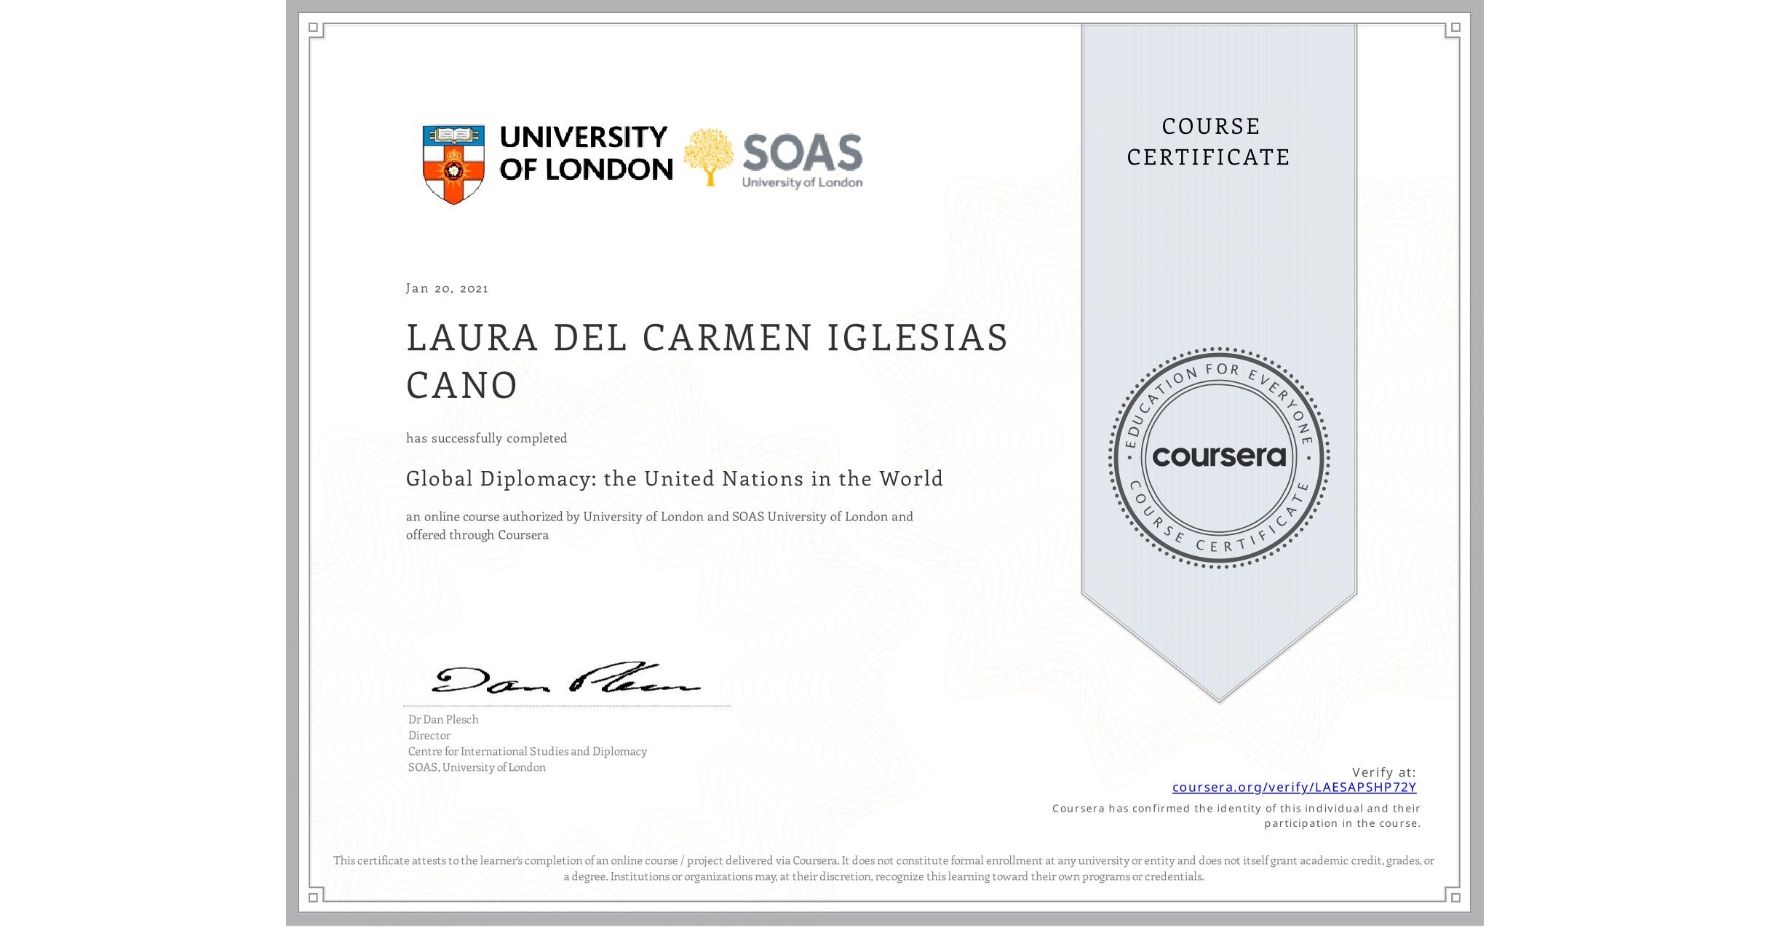
Task: Click the circular Coursera course certificate seal
Action: (1218, 458)
